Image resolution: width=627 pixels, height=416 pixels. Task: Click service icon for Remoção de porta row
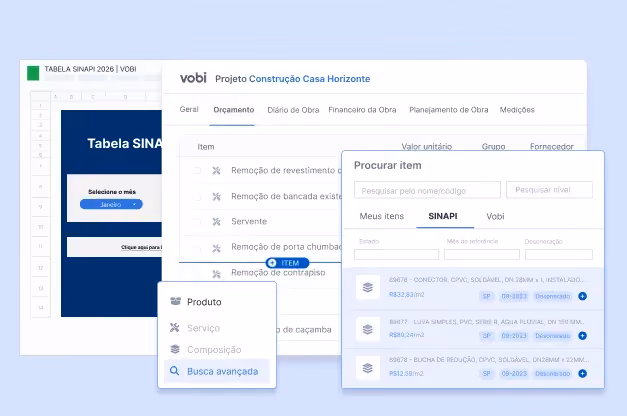216,248
